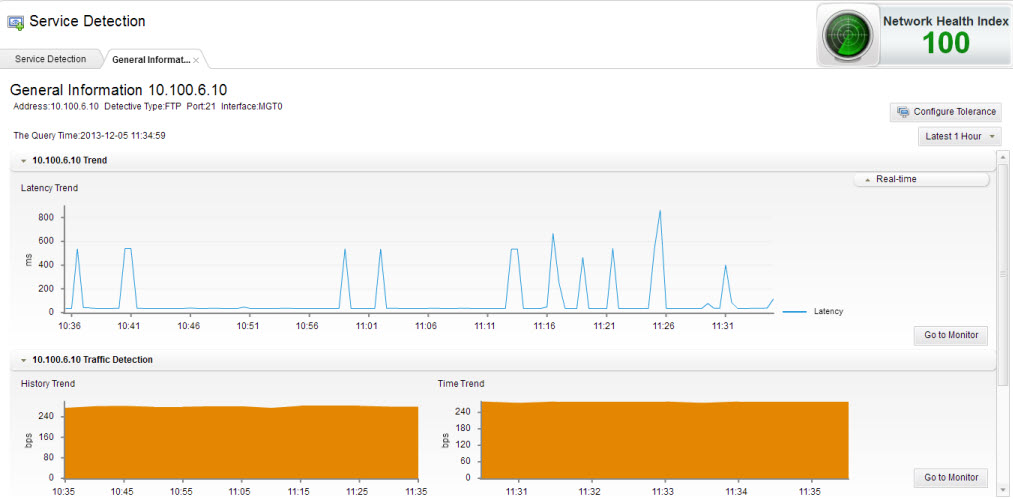Screen dimensions: 1013x499
Task: Open the Latest 1 Hour dropdown
Action: pyautogui.click(x=959, y=136)
